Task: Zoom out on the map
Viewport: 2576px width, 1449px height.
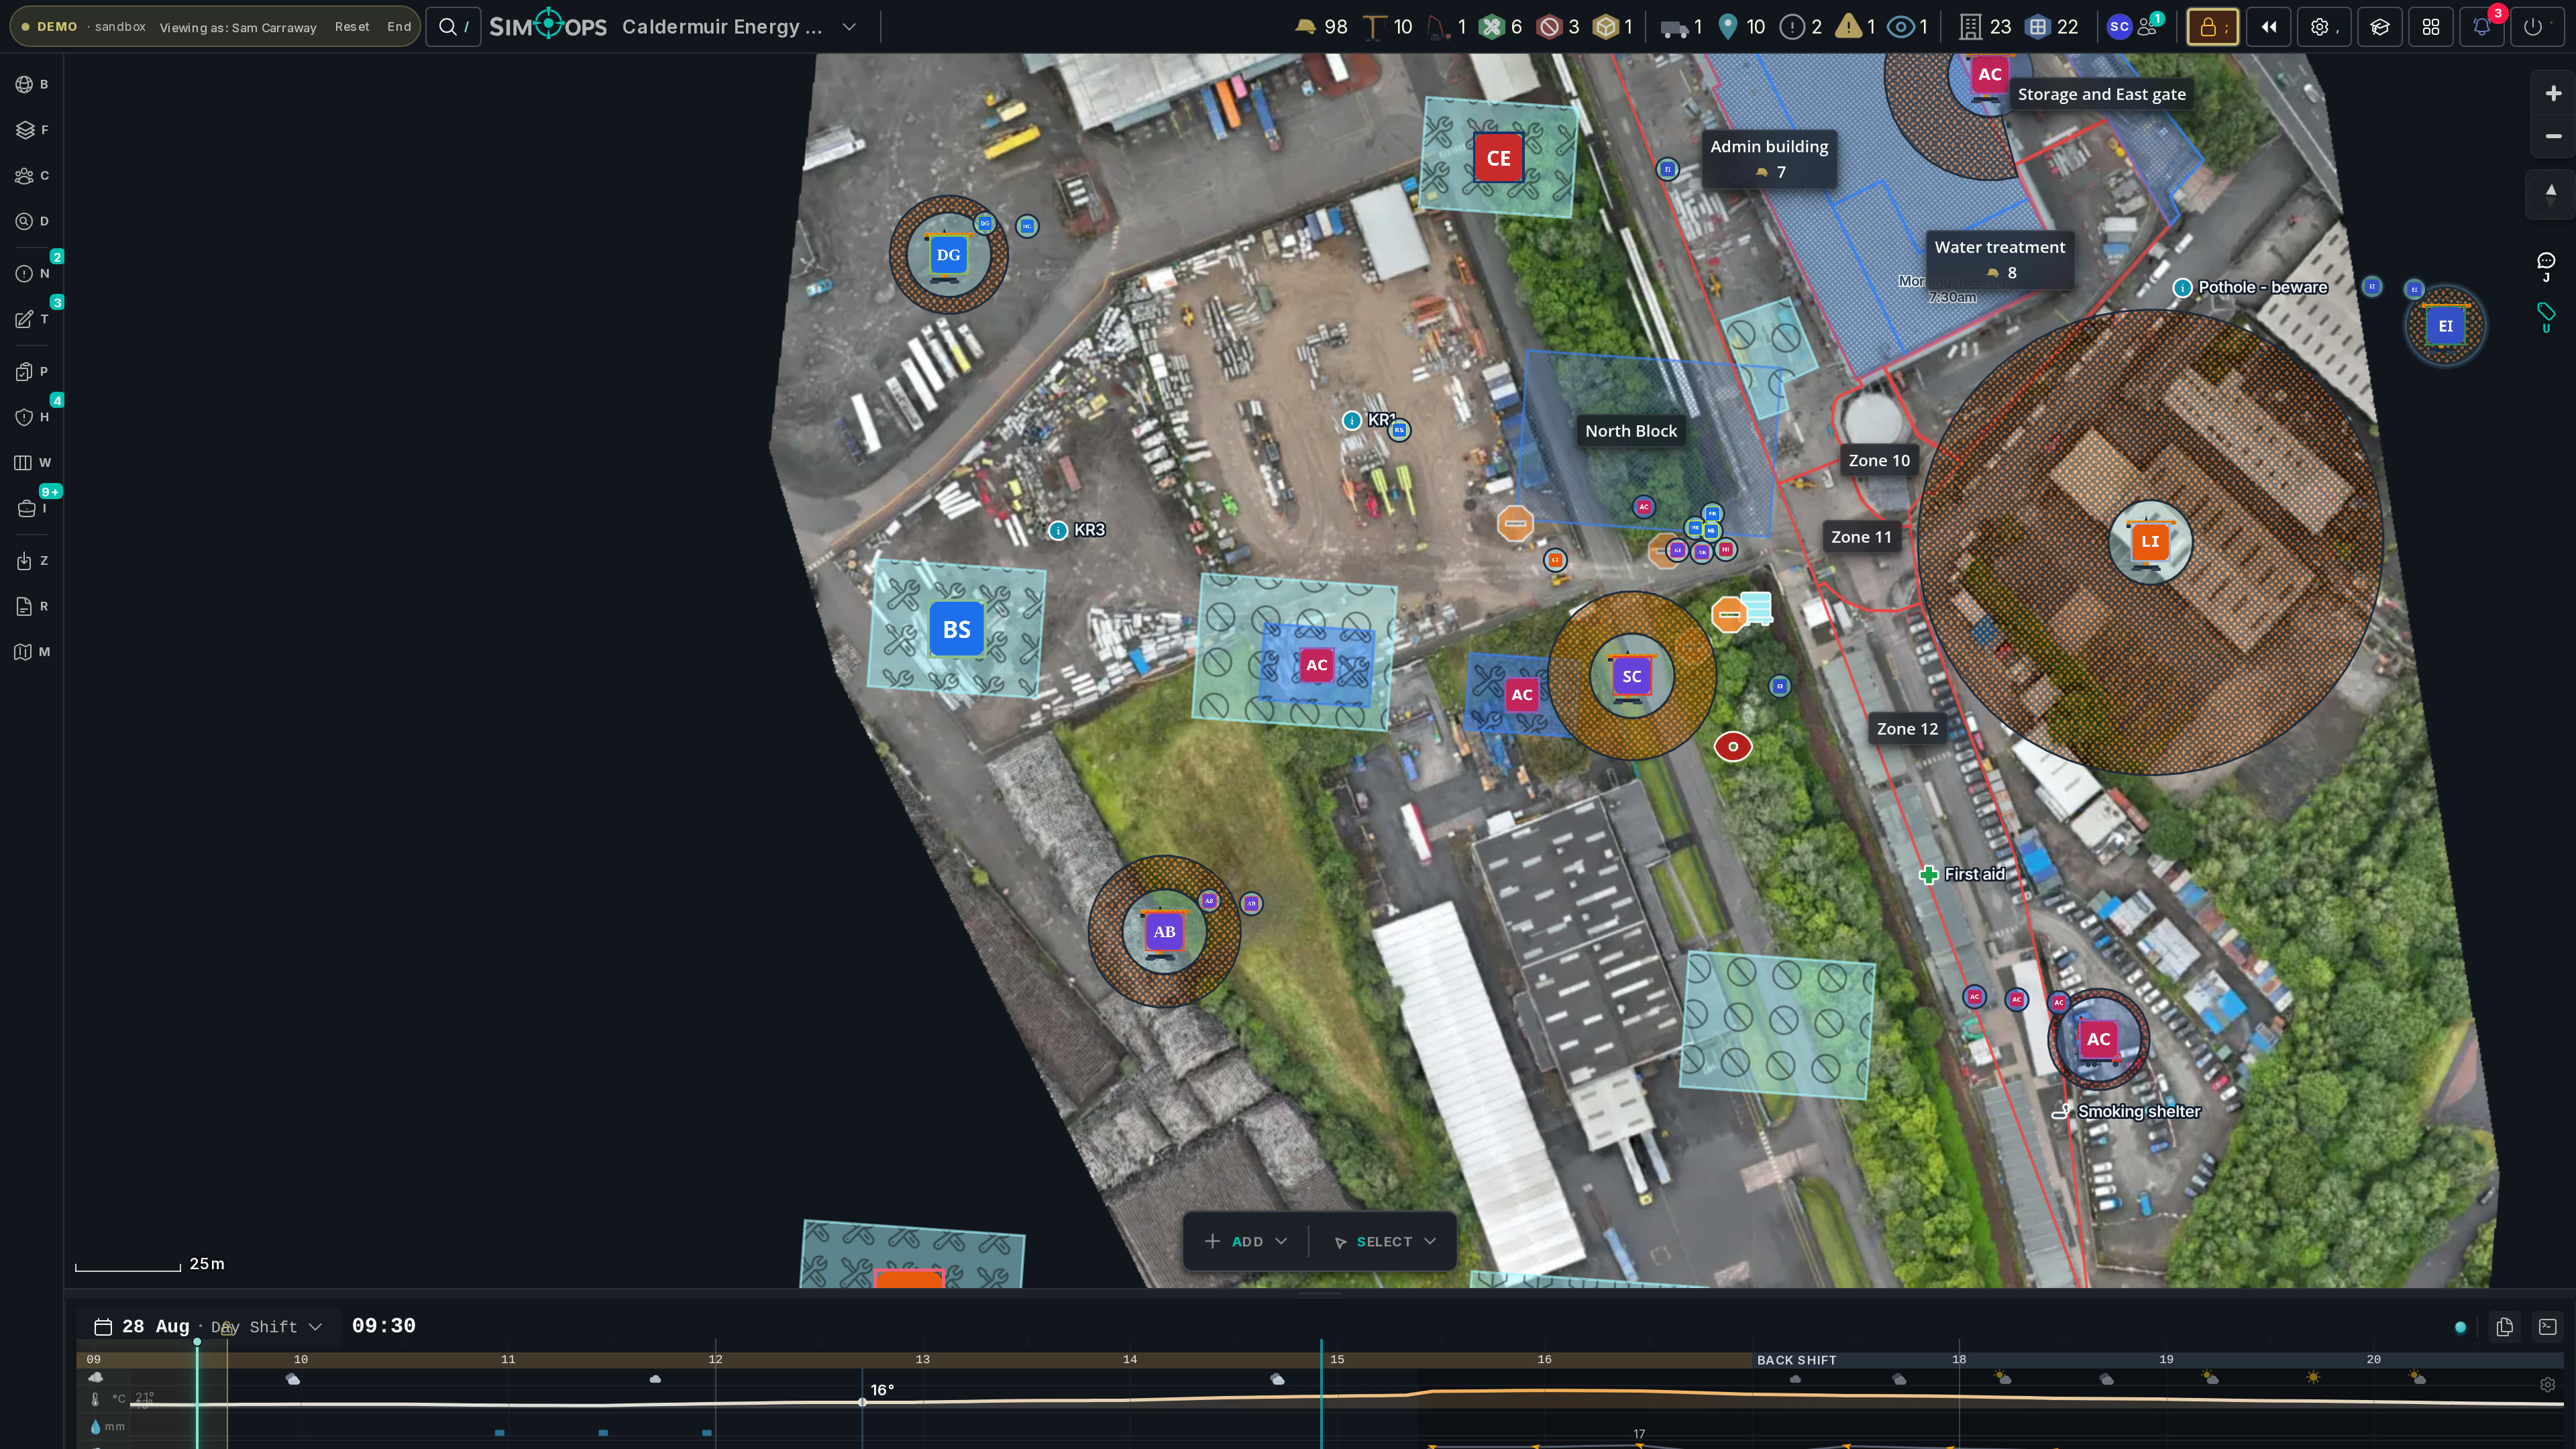Action: 2553,136
